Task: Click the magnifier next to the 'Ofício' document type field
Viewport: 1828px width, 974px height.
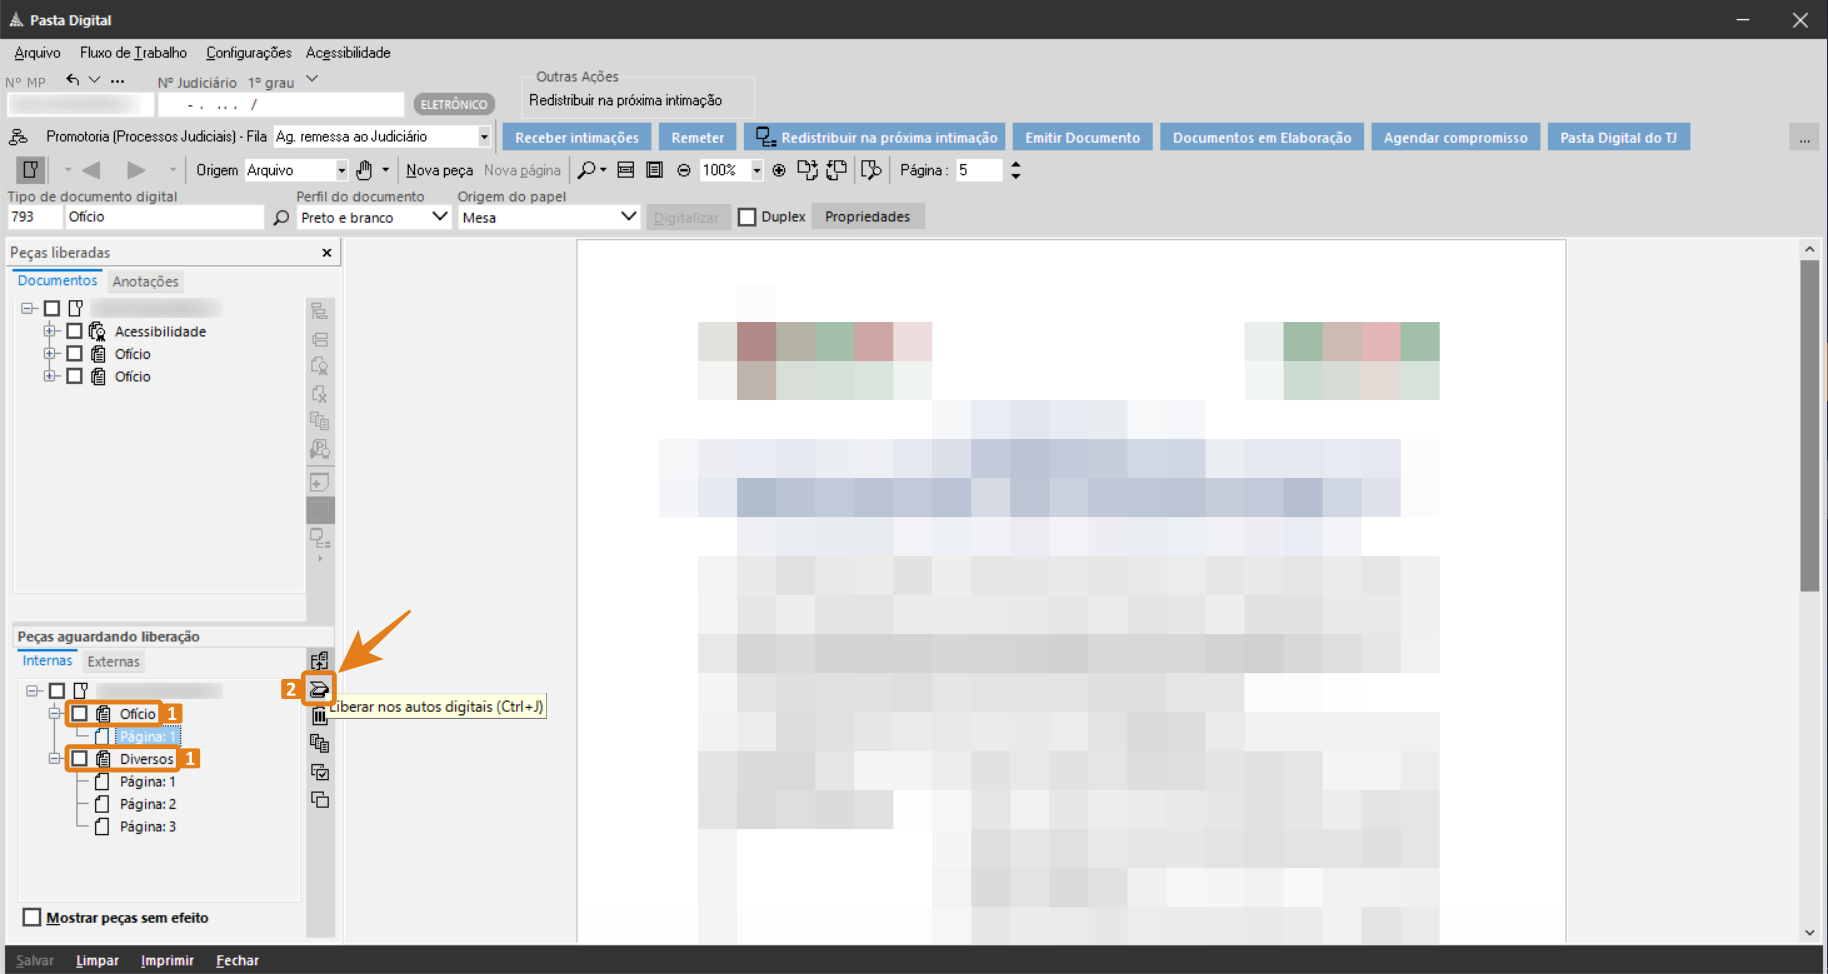Action: [x=281, y=217]
